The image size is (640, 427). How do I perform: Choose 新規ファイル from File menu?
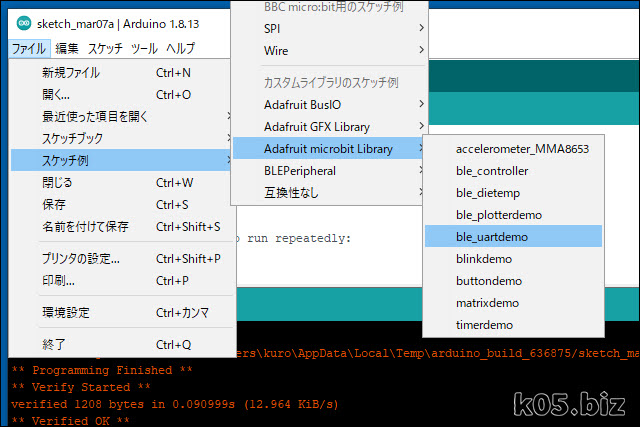121,73
